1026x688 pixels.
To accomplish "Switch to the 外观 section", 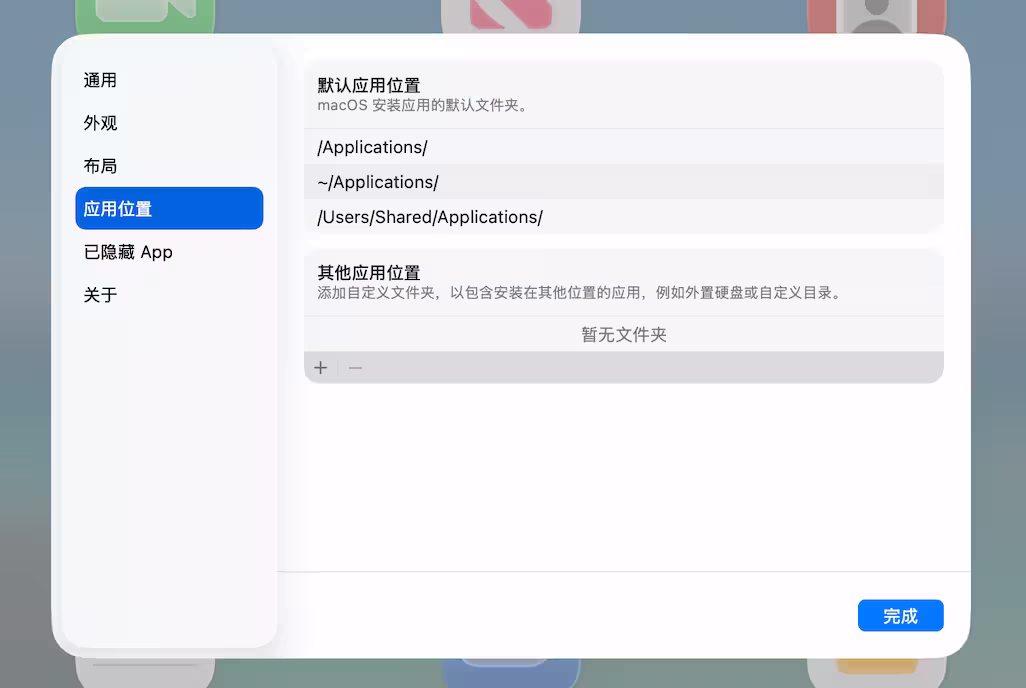I will [x=169, y=123].
